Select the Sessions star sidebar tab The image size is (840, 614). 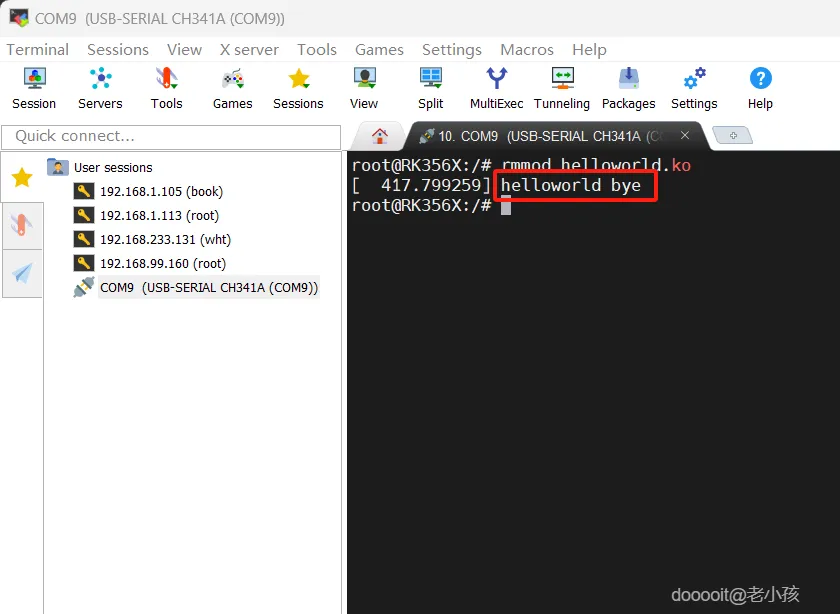tap(22, 177)
